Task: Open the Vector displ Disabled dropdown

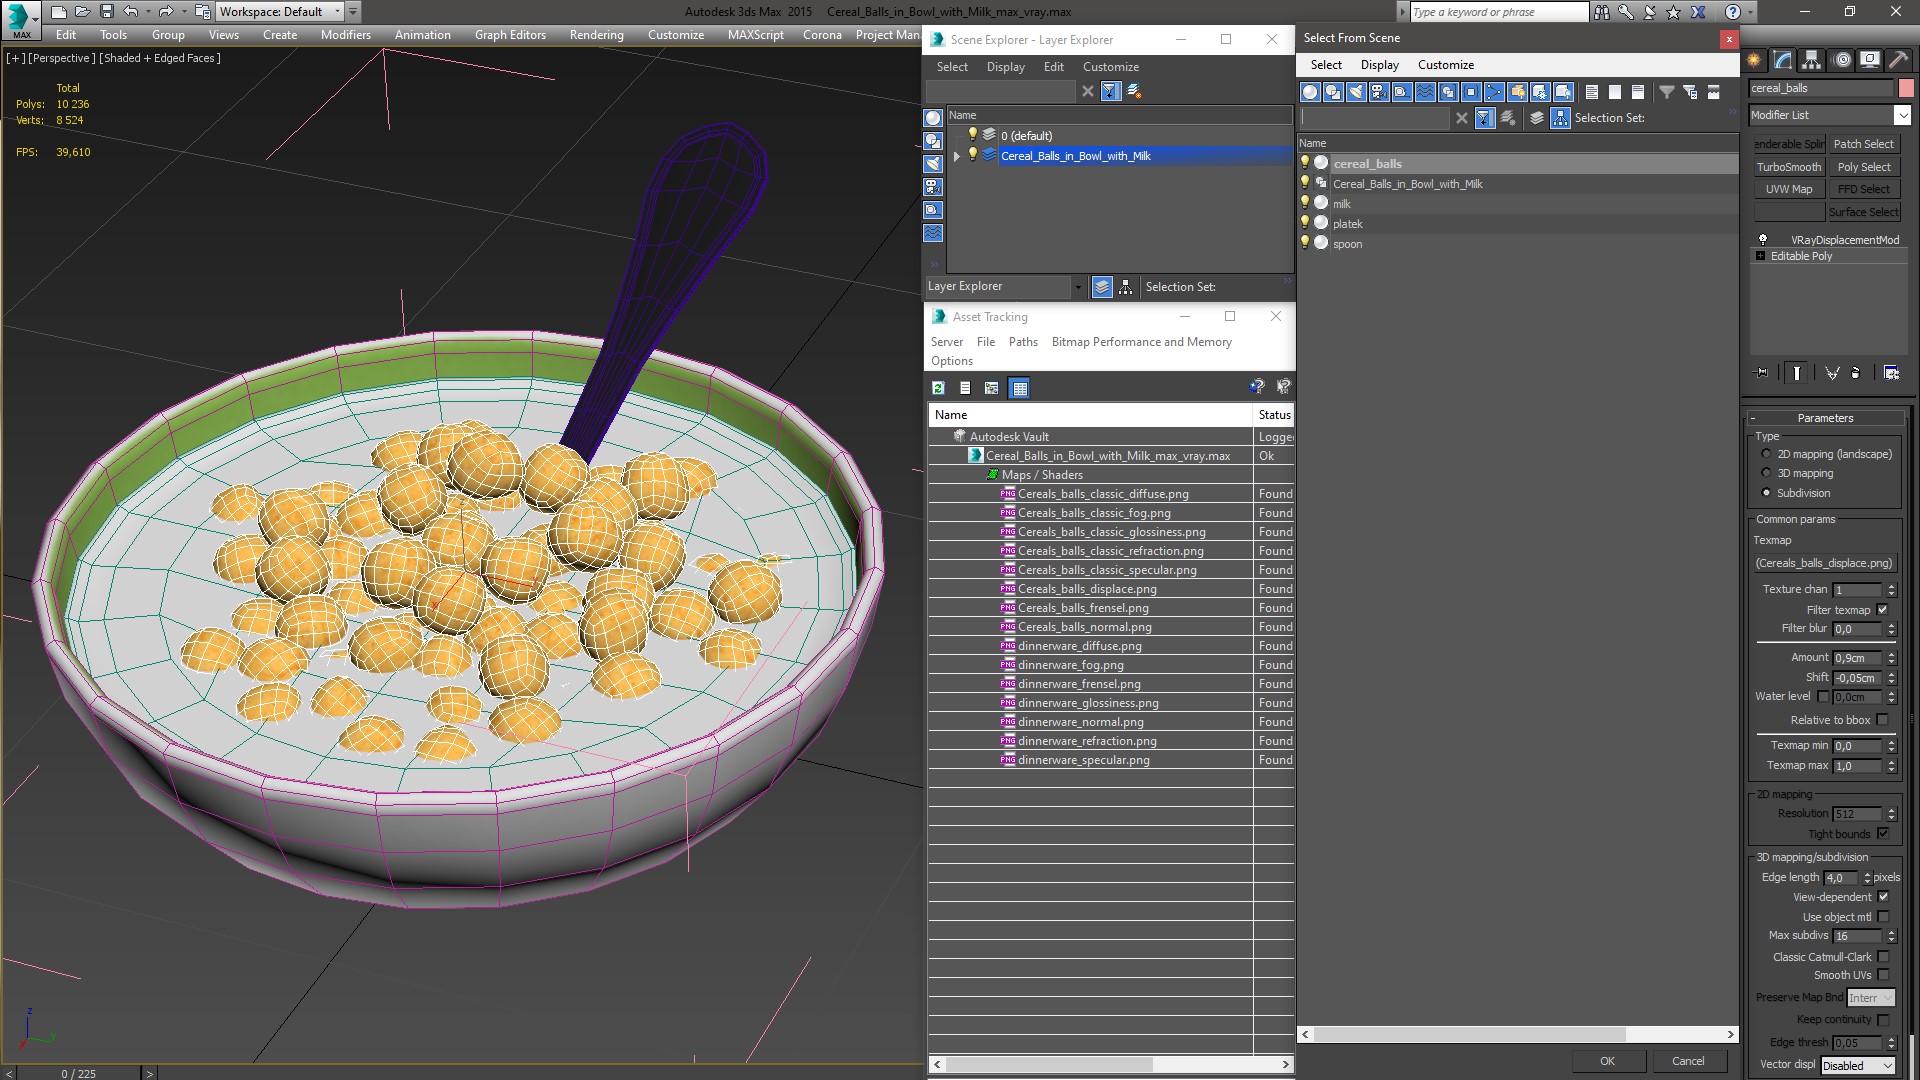Action: (1858, 1066)
